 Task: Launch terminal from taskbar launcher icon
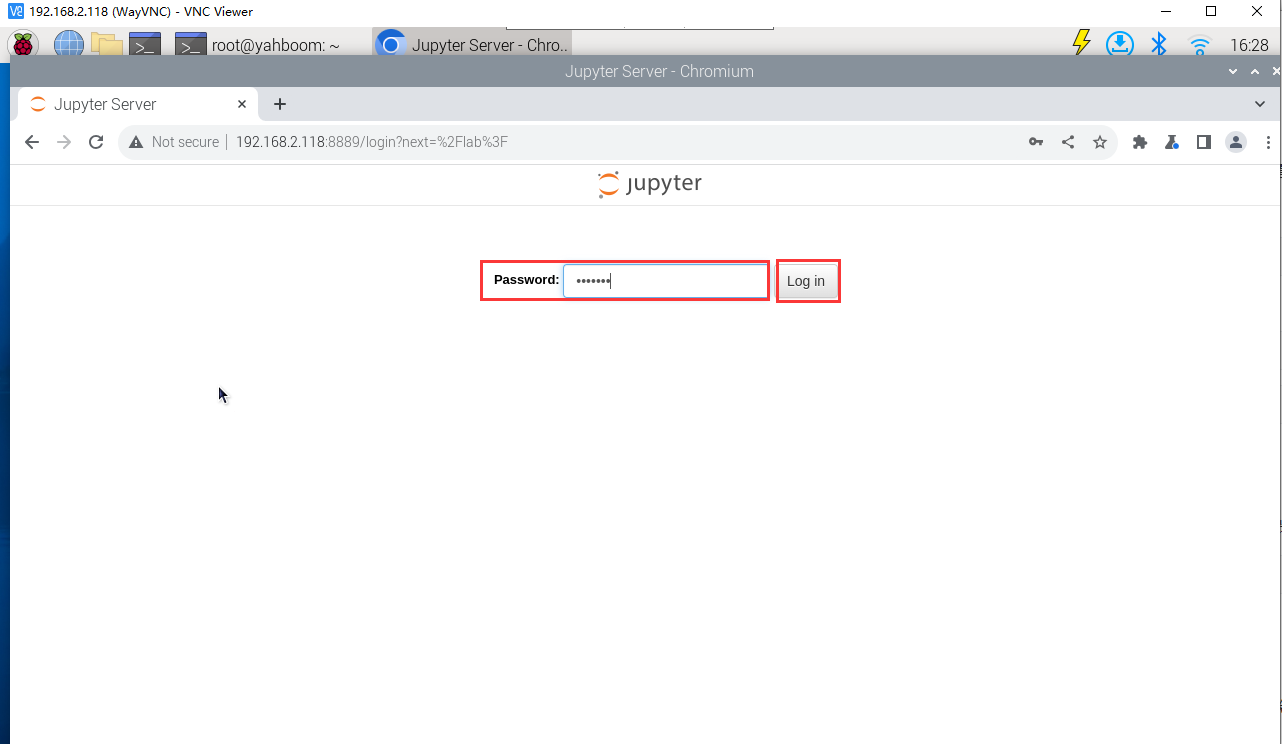[x=146, y=45]
